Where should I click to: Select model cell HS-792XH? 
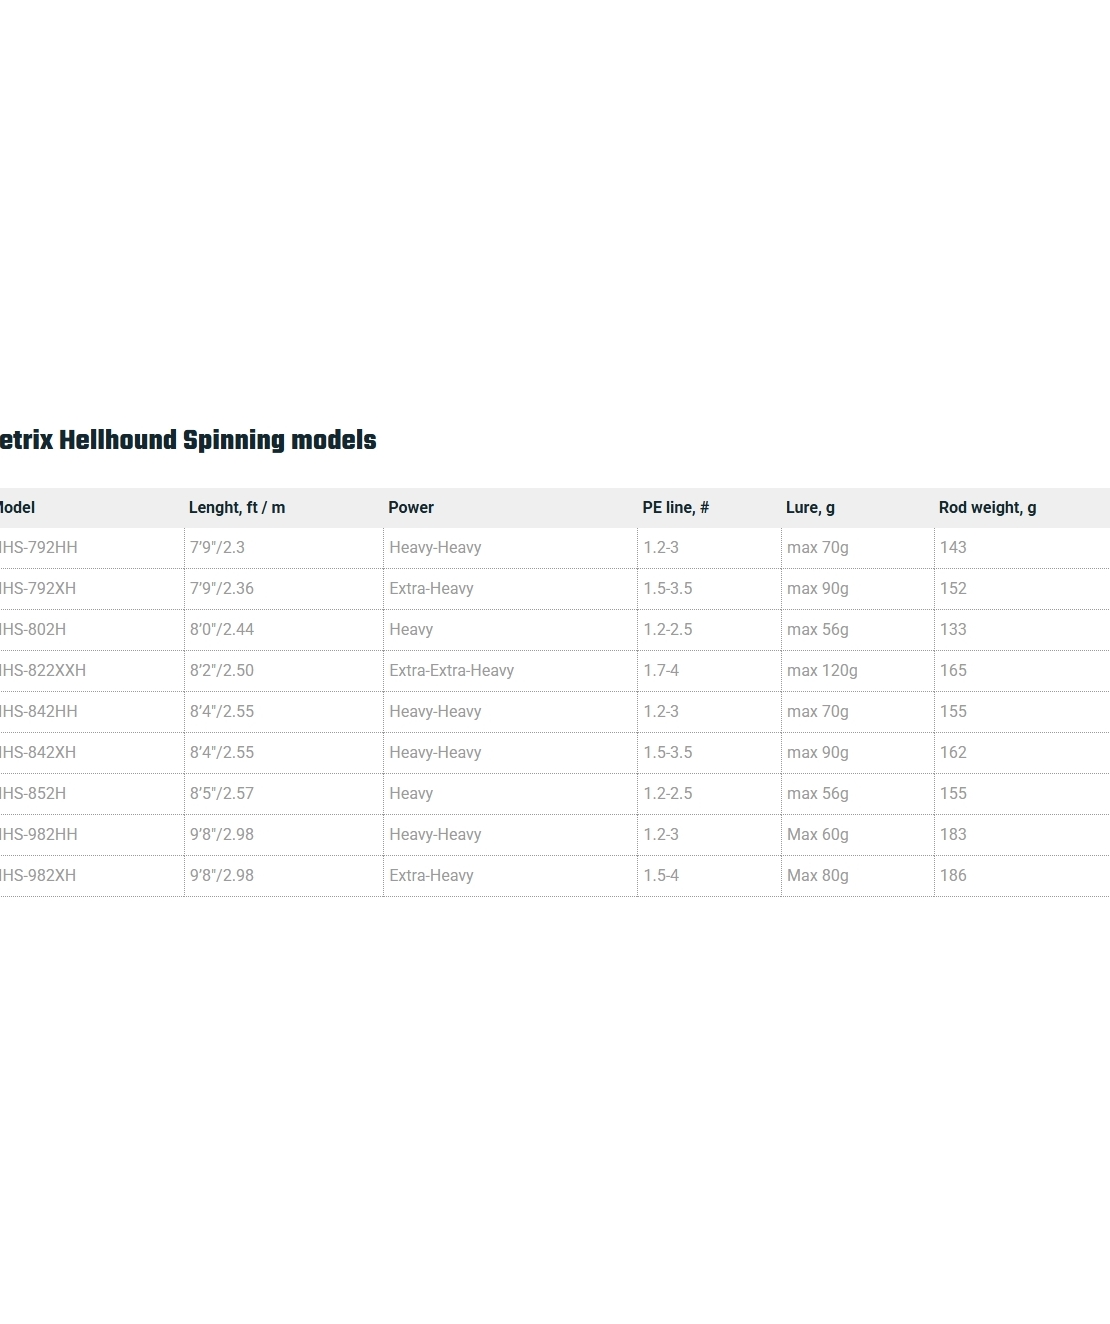pyautogui.click(x=38, y=589)
